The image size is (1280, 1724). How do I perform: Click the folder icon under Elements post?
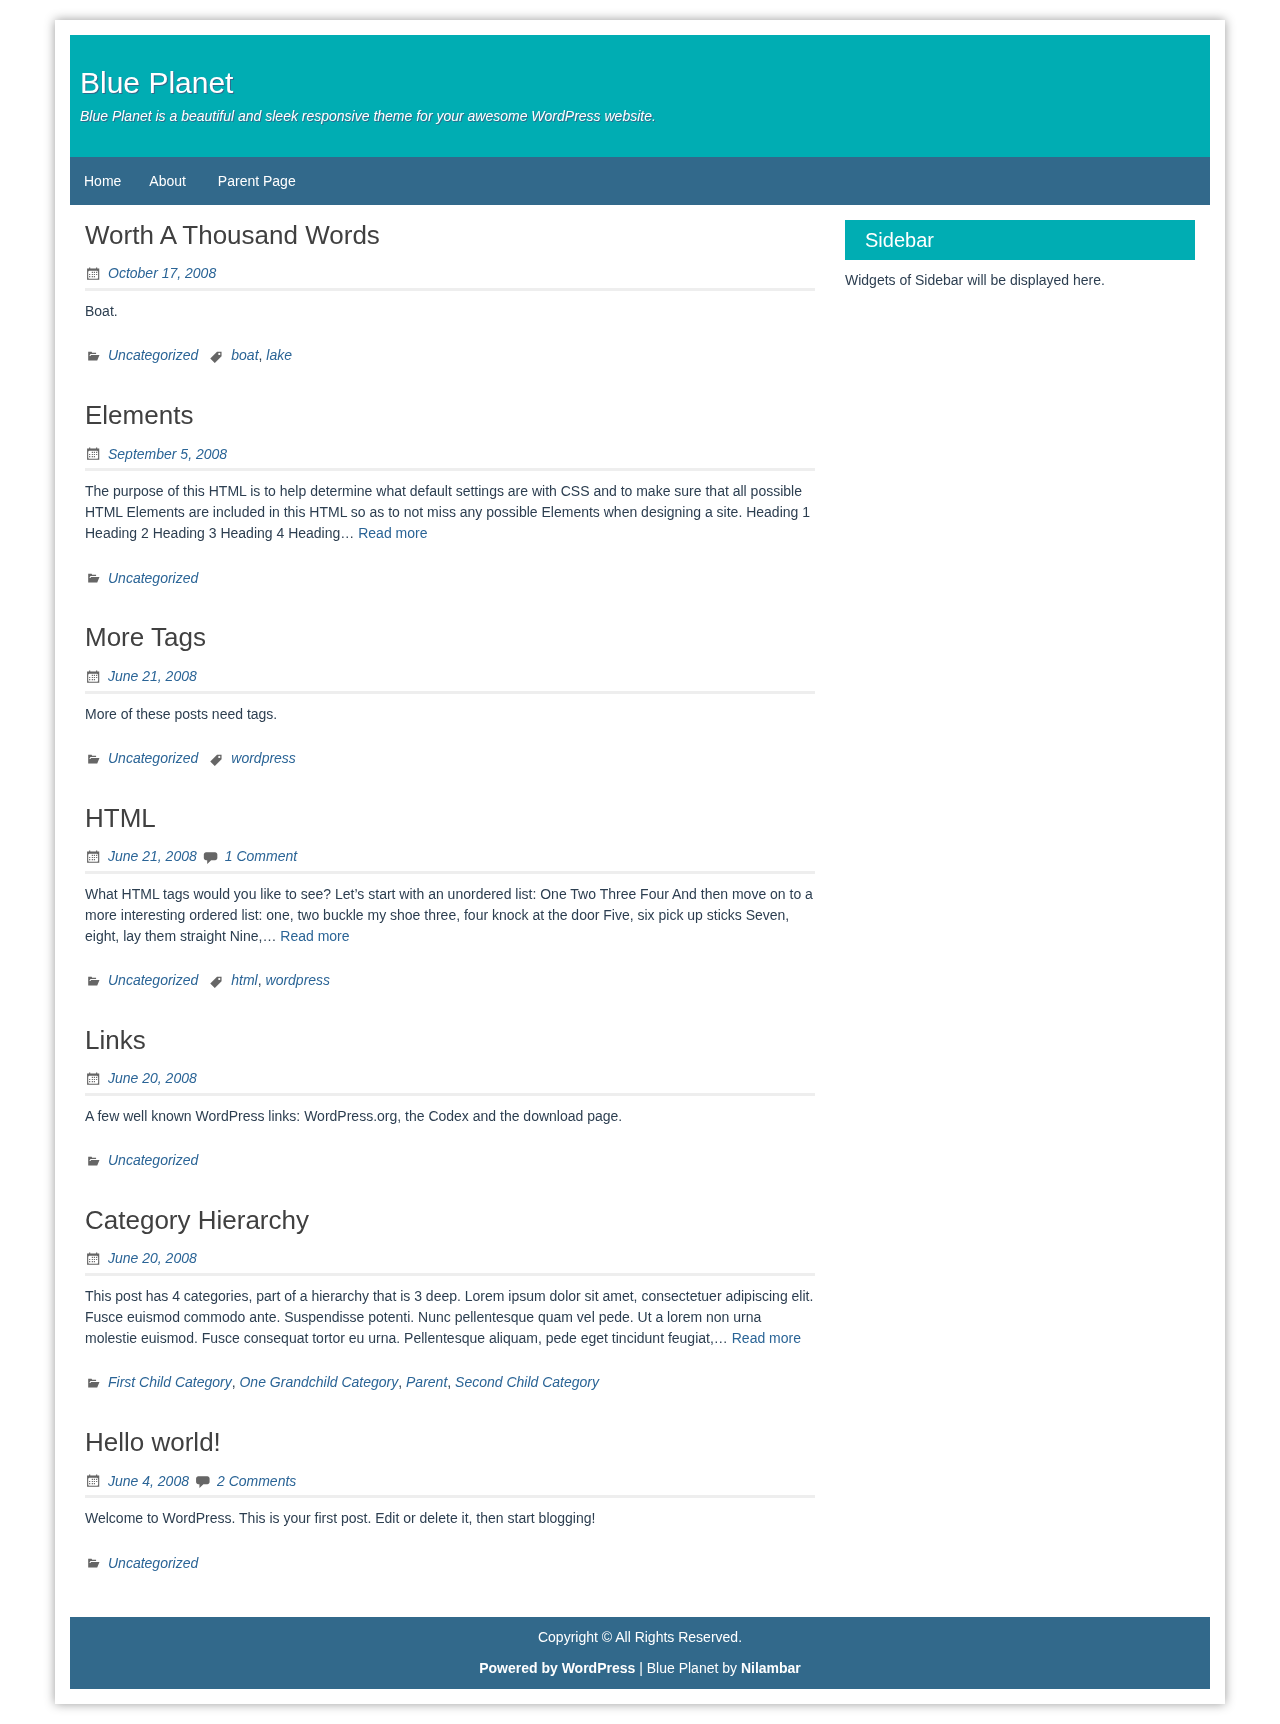(x=93, y=579)
